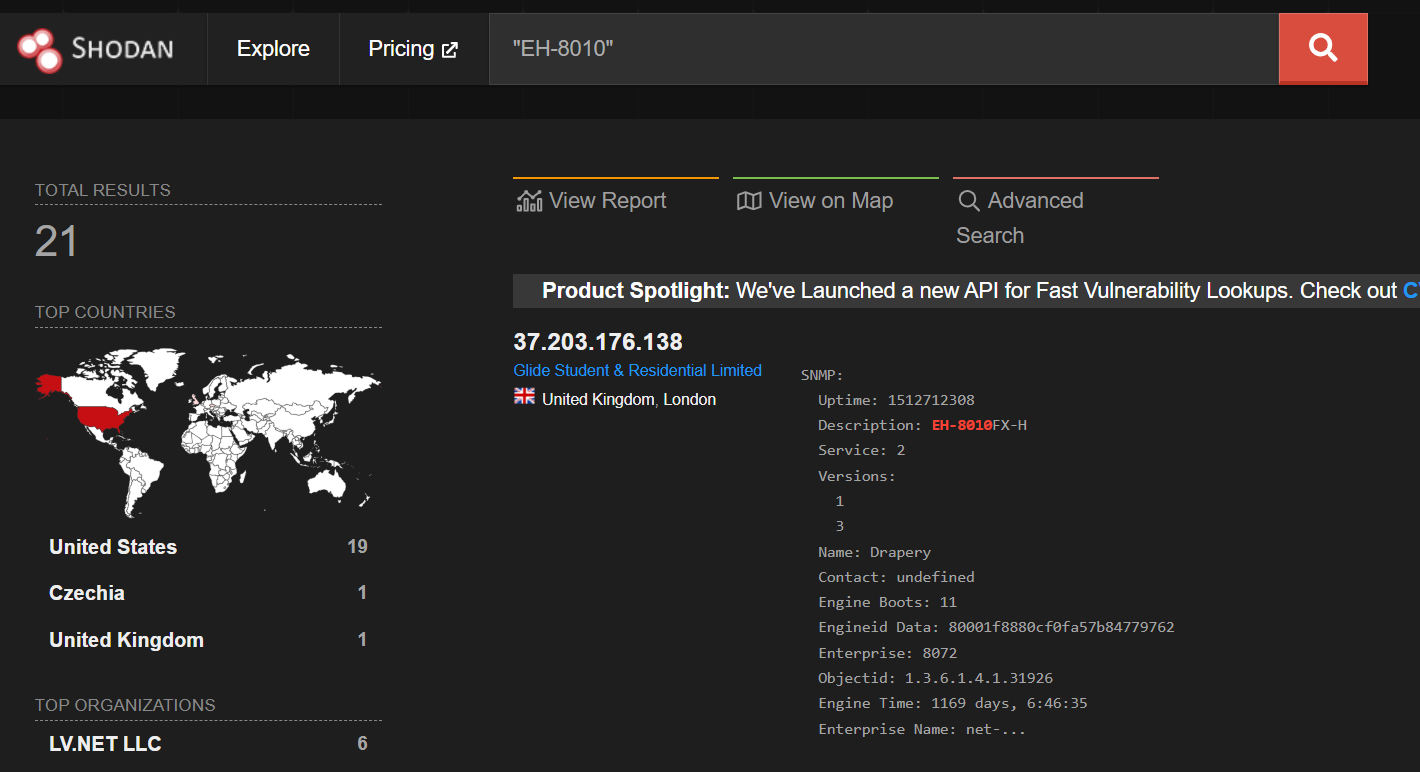Click the View on Map icon
This screenshot has height=772, width=1420.
749,201
